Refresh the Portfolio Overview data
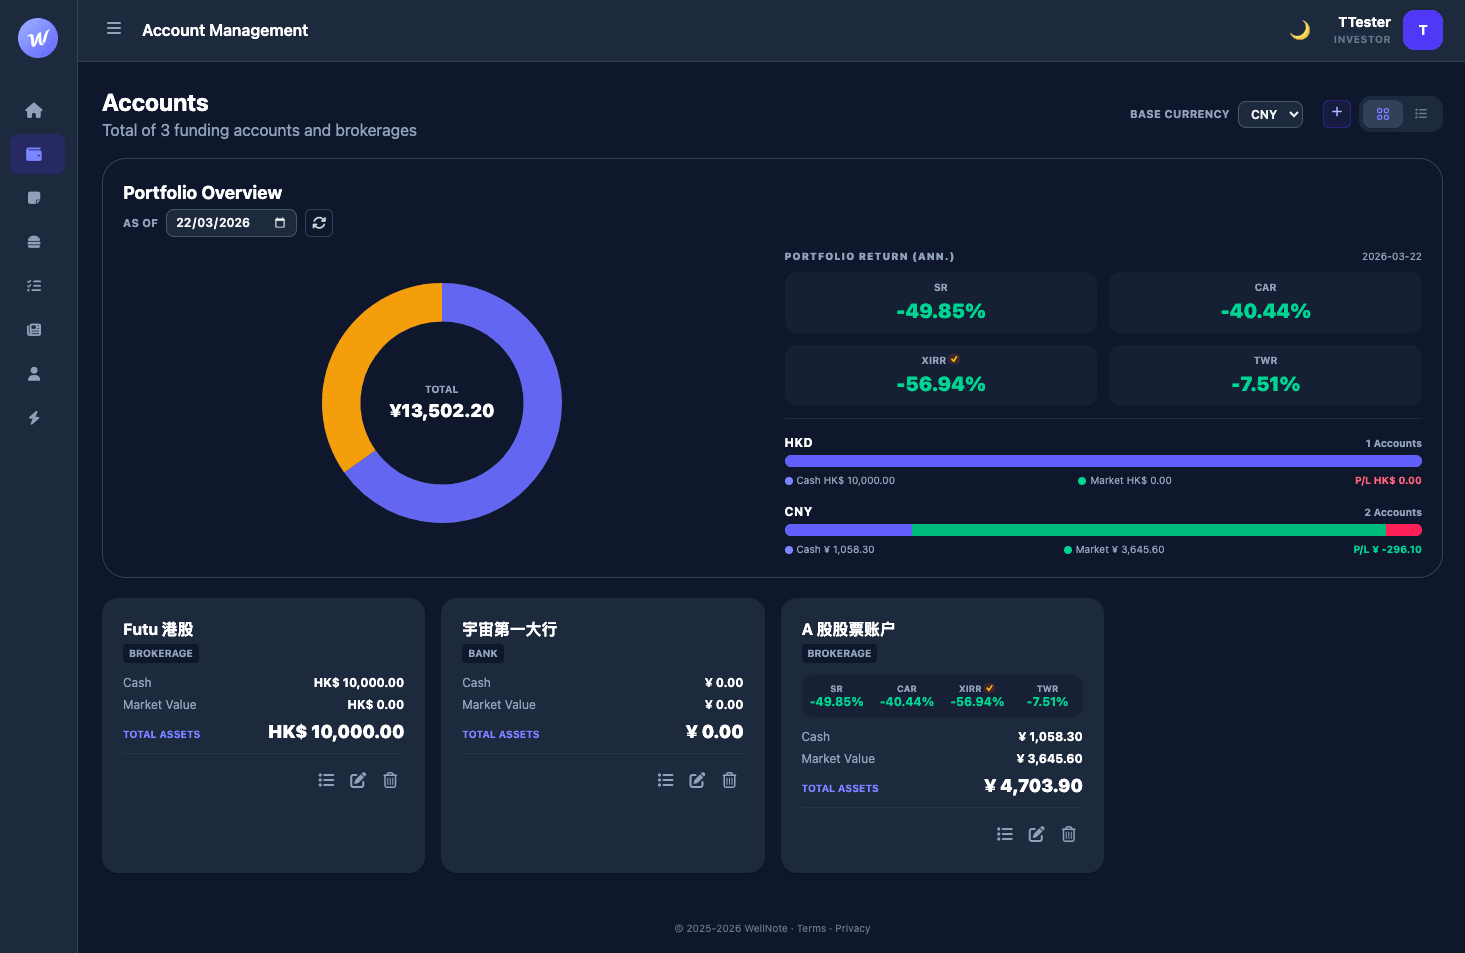This screenshot has width=1465, height=953. point(318,222)
